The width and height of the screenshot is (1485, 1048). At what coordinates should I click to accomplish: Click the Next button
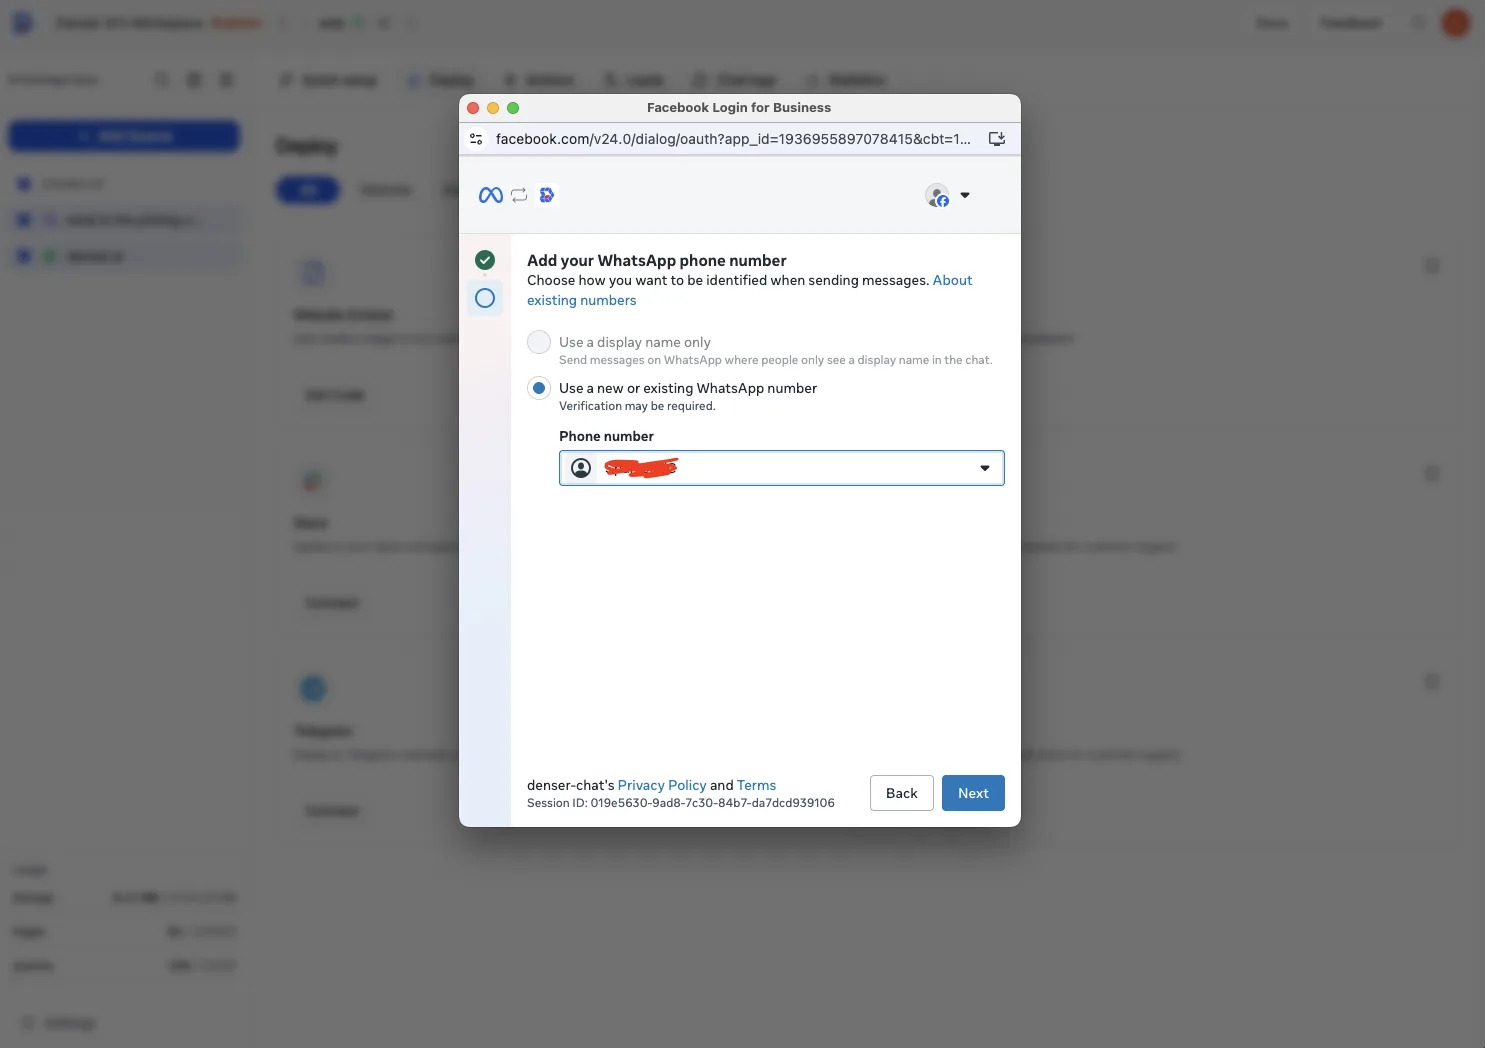point(973,793)
